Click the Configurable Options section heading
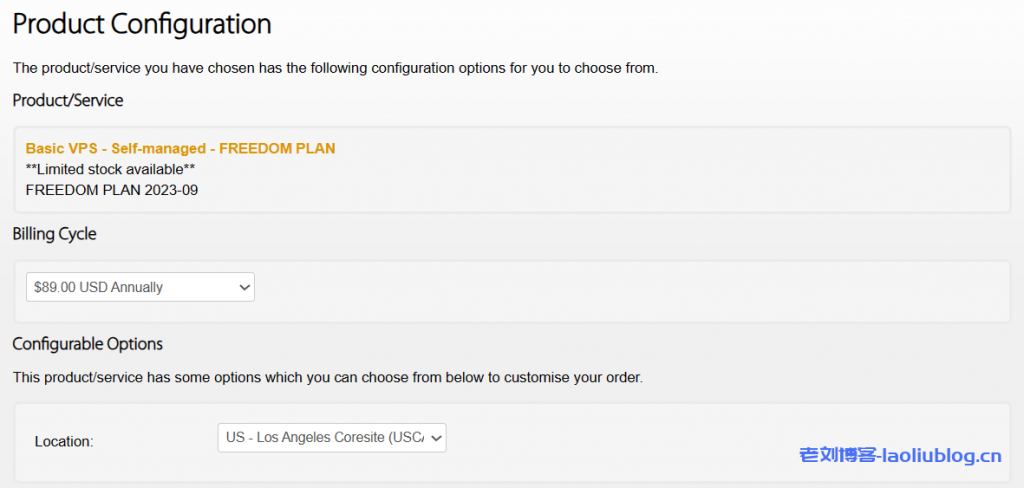Image resolution: width=1024 pixels, height=488 pixels. tap(87, 344)
